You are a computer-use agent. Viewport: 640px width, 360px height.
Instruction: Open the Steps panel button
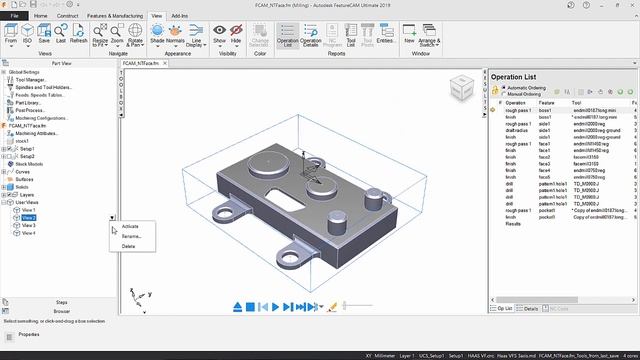pyautogui.click(x=61, y=302)
